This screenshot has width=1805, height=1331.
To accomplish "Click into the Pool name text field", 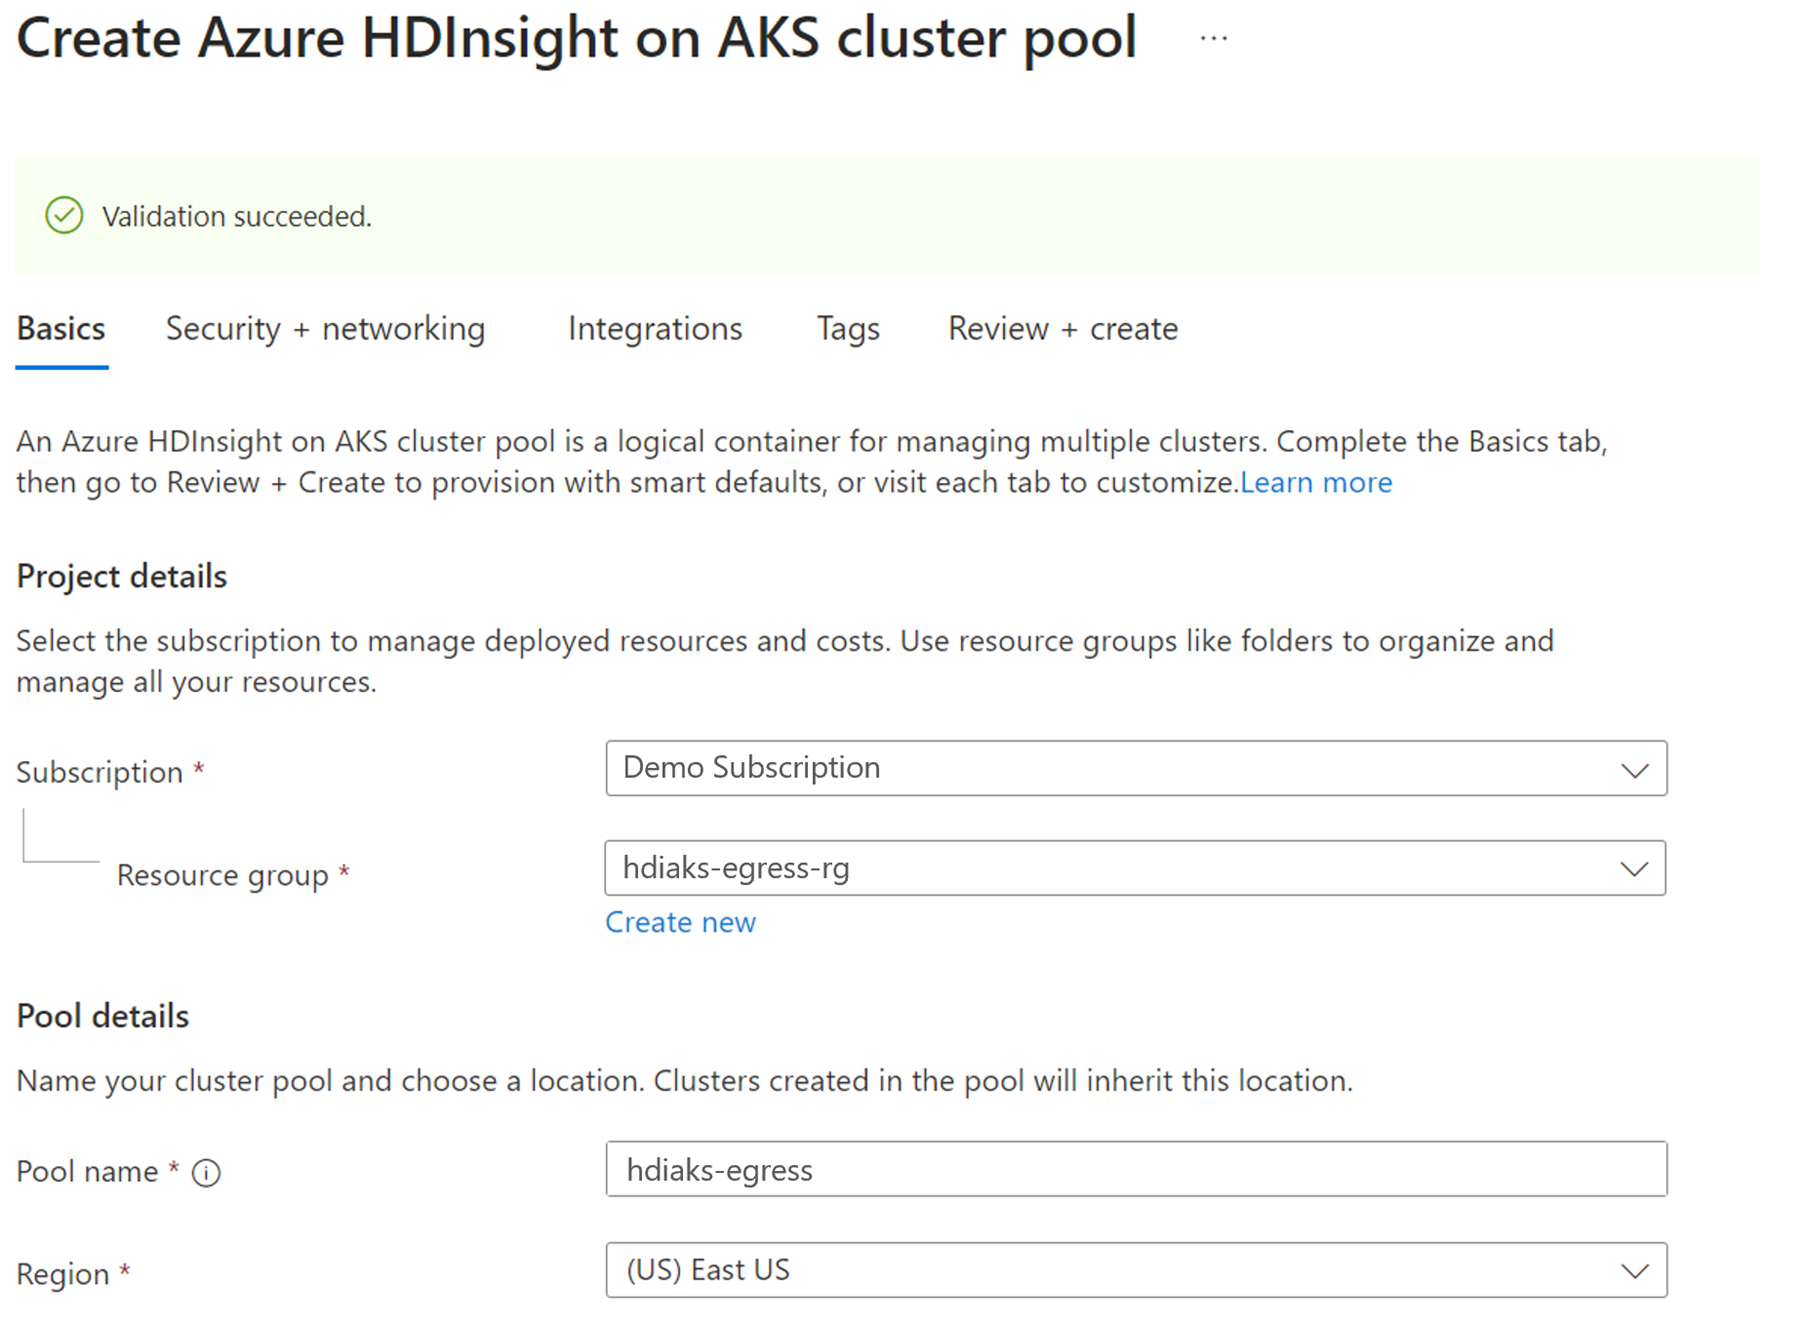I will click(1136, 1169).
